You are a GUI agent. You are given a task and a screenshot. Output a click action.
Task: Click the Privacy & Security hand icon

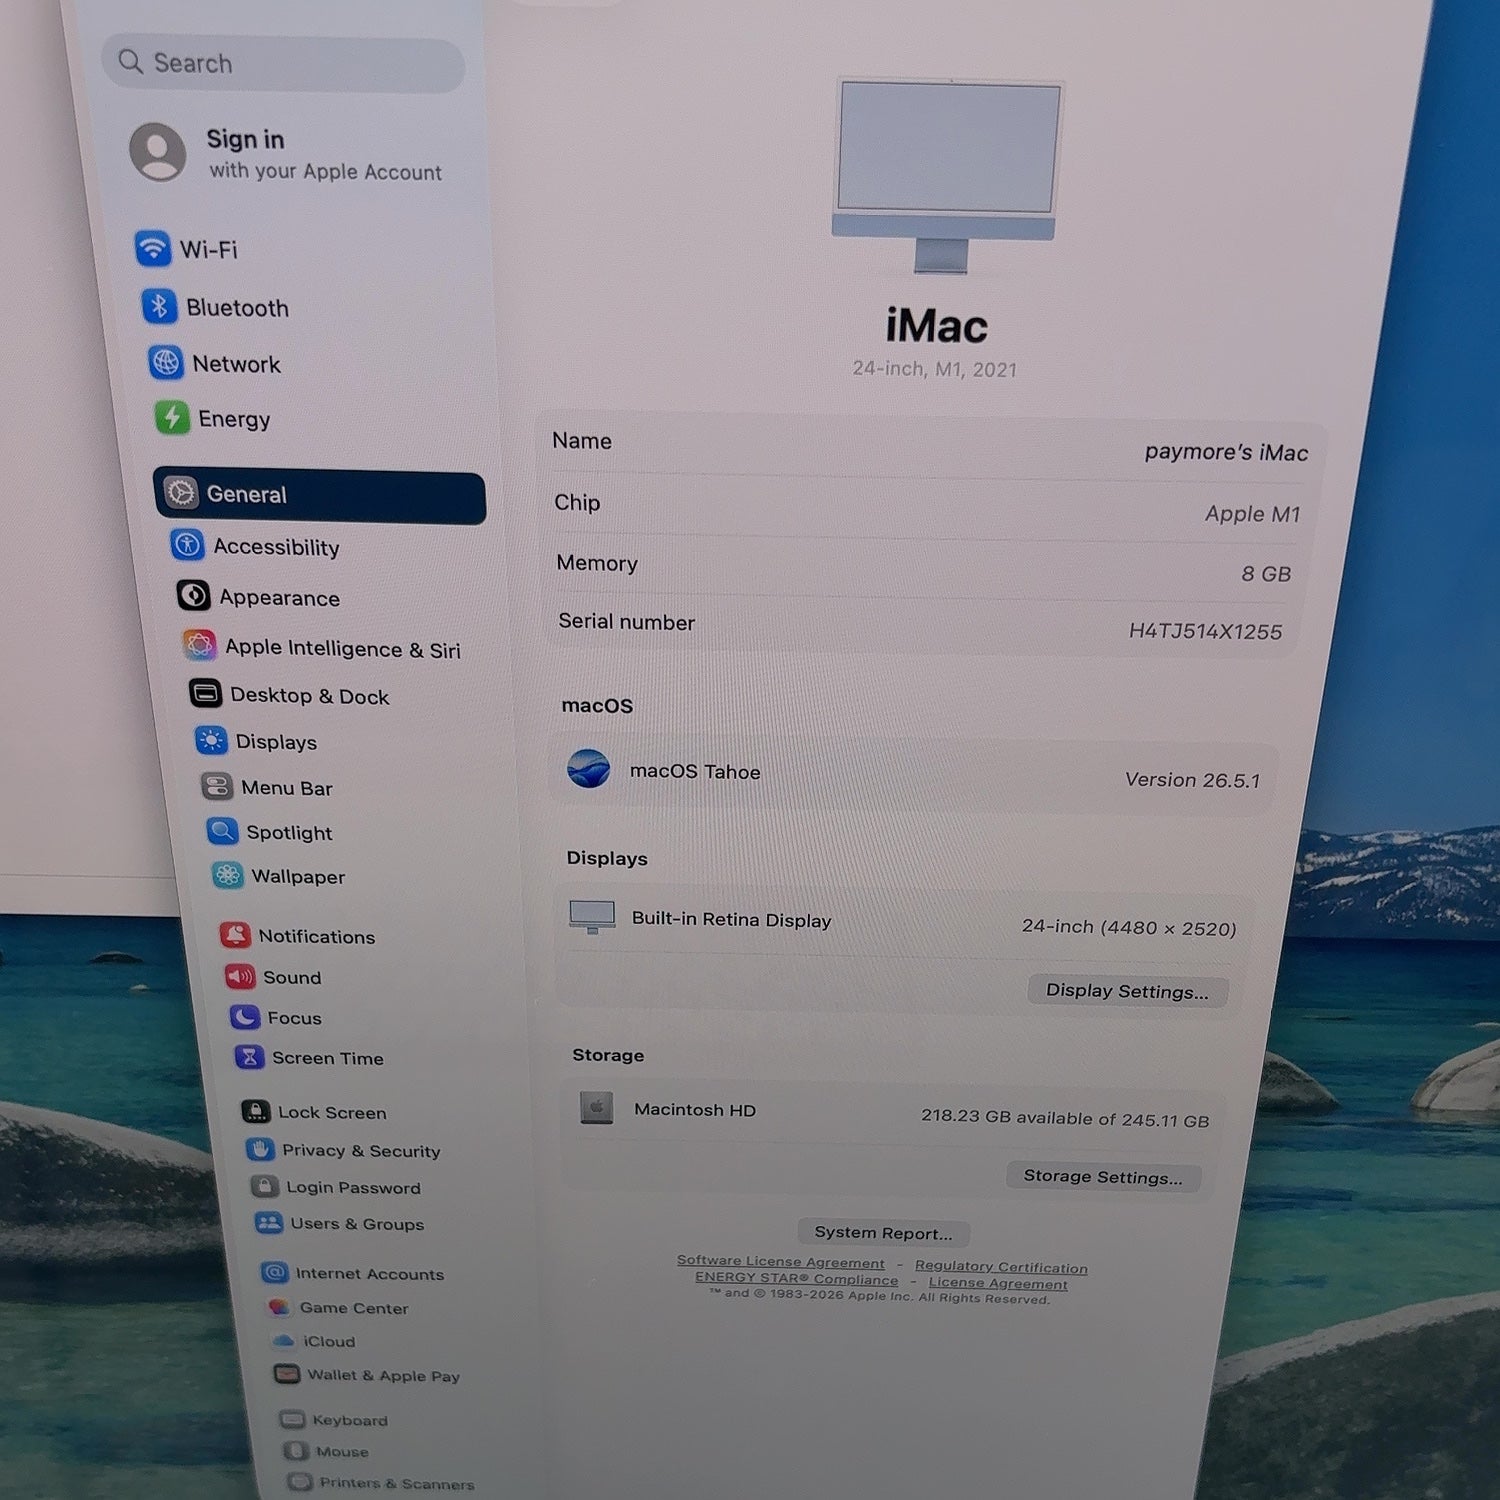coord(260,1149)
